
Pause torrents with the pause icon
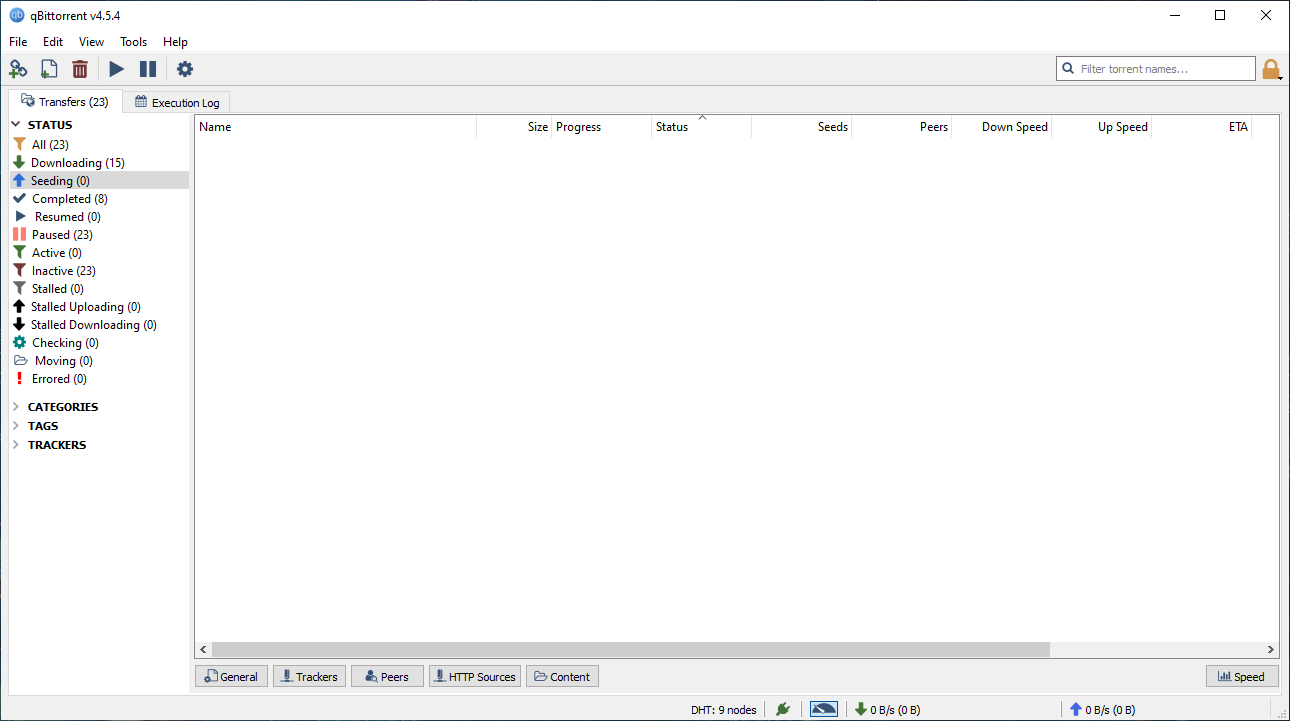(148, 69)
